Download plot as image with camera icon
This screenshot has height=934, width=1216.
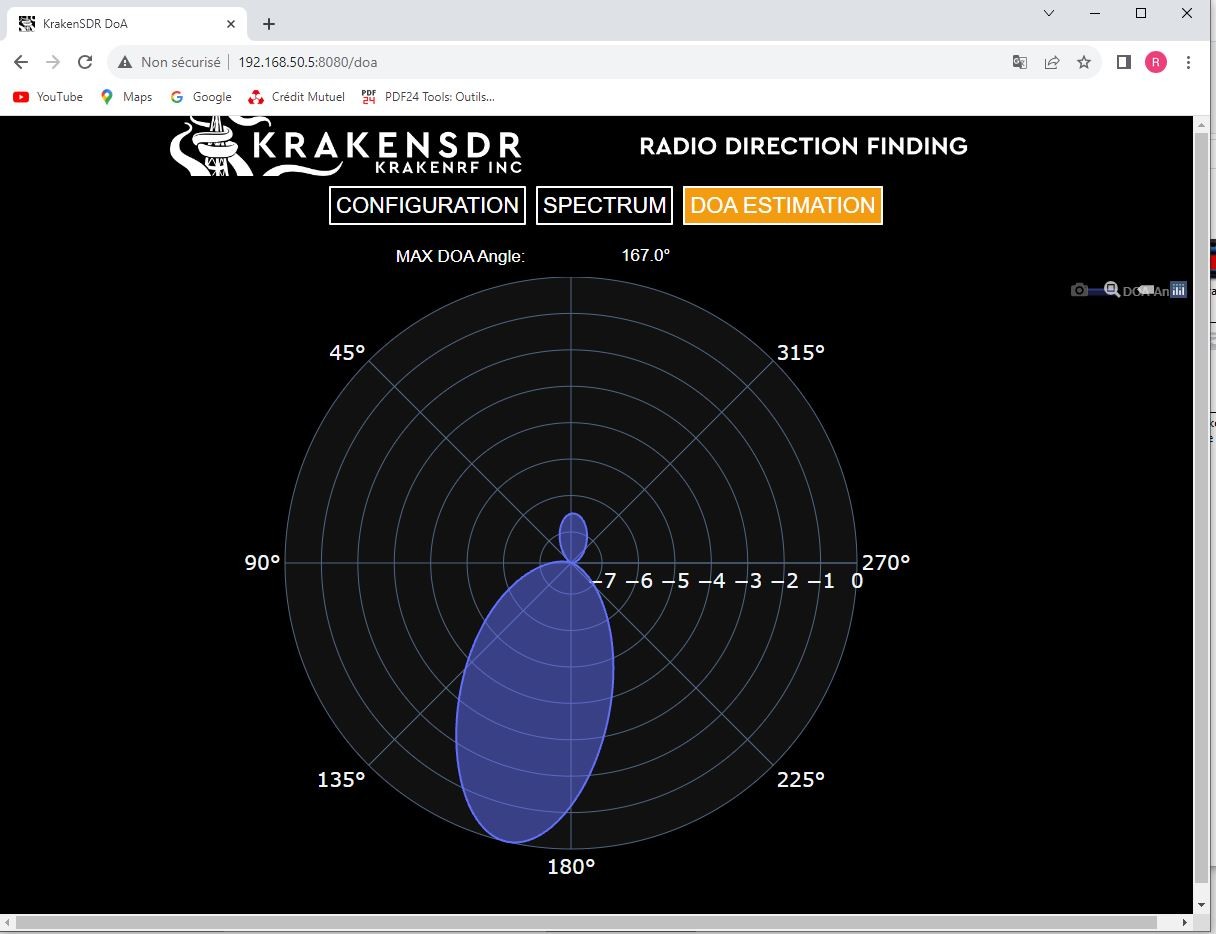click(1079, 290)
